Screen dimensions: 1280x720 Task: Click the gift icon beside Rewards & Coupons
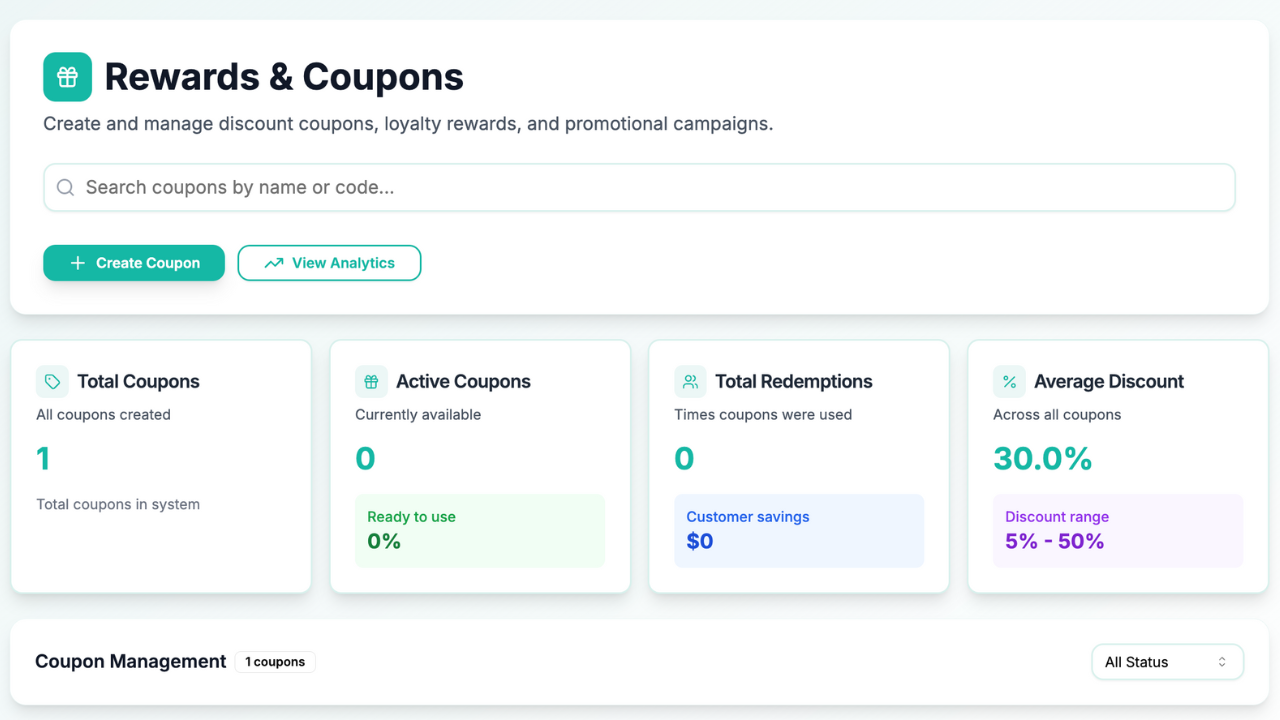coord(67,76)
